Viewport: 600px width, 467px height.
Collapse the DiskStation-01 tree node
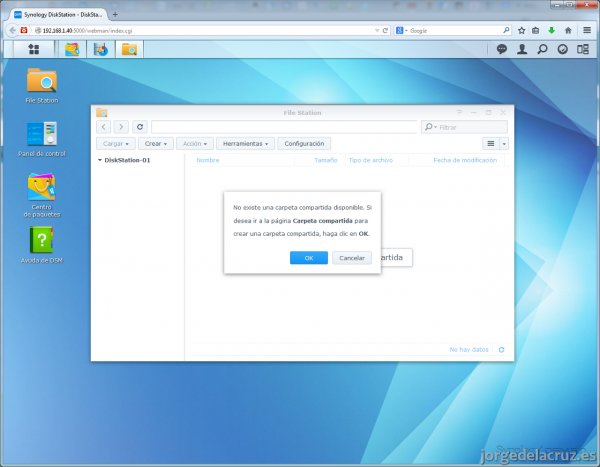[99, 160]
